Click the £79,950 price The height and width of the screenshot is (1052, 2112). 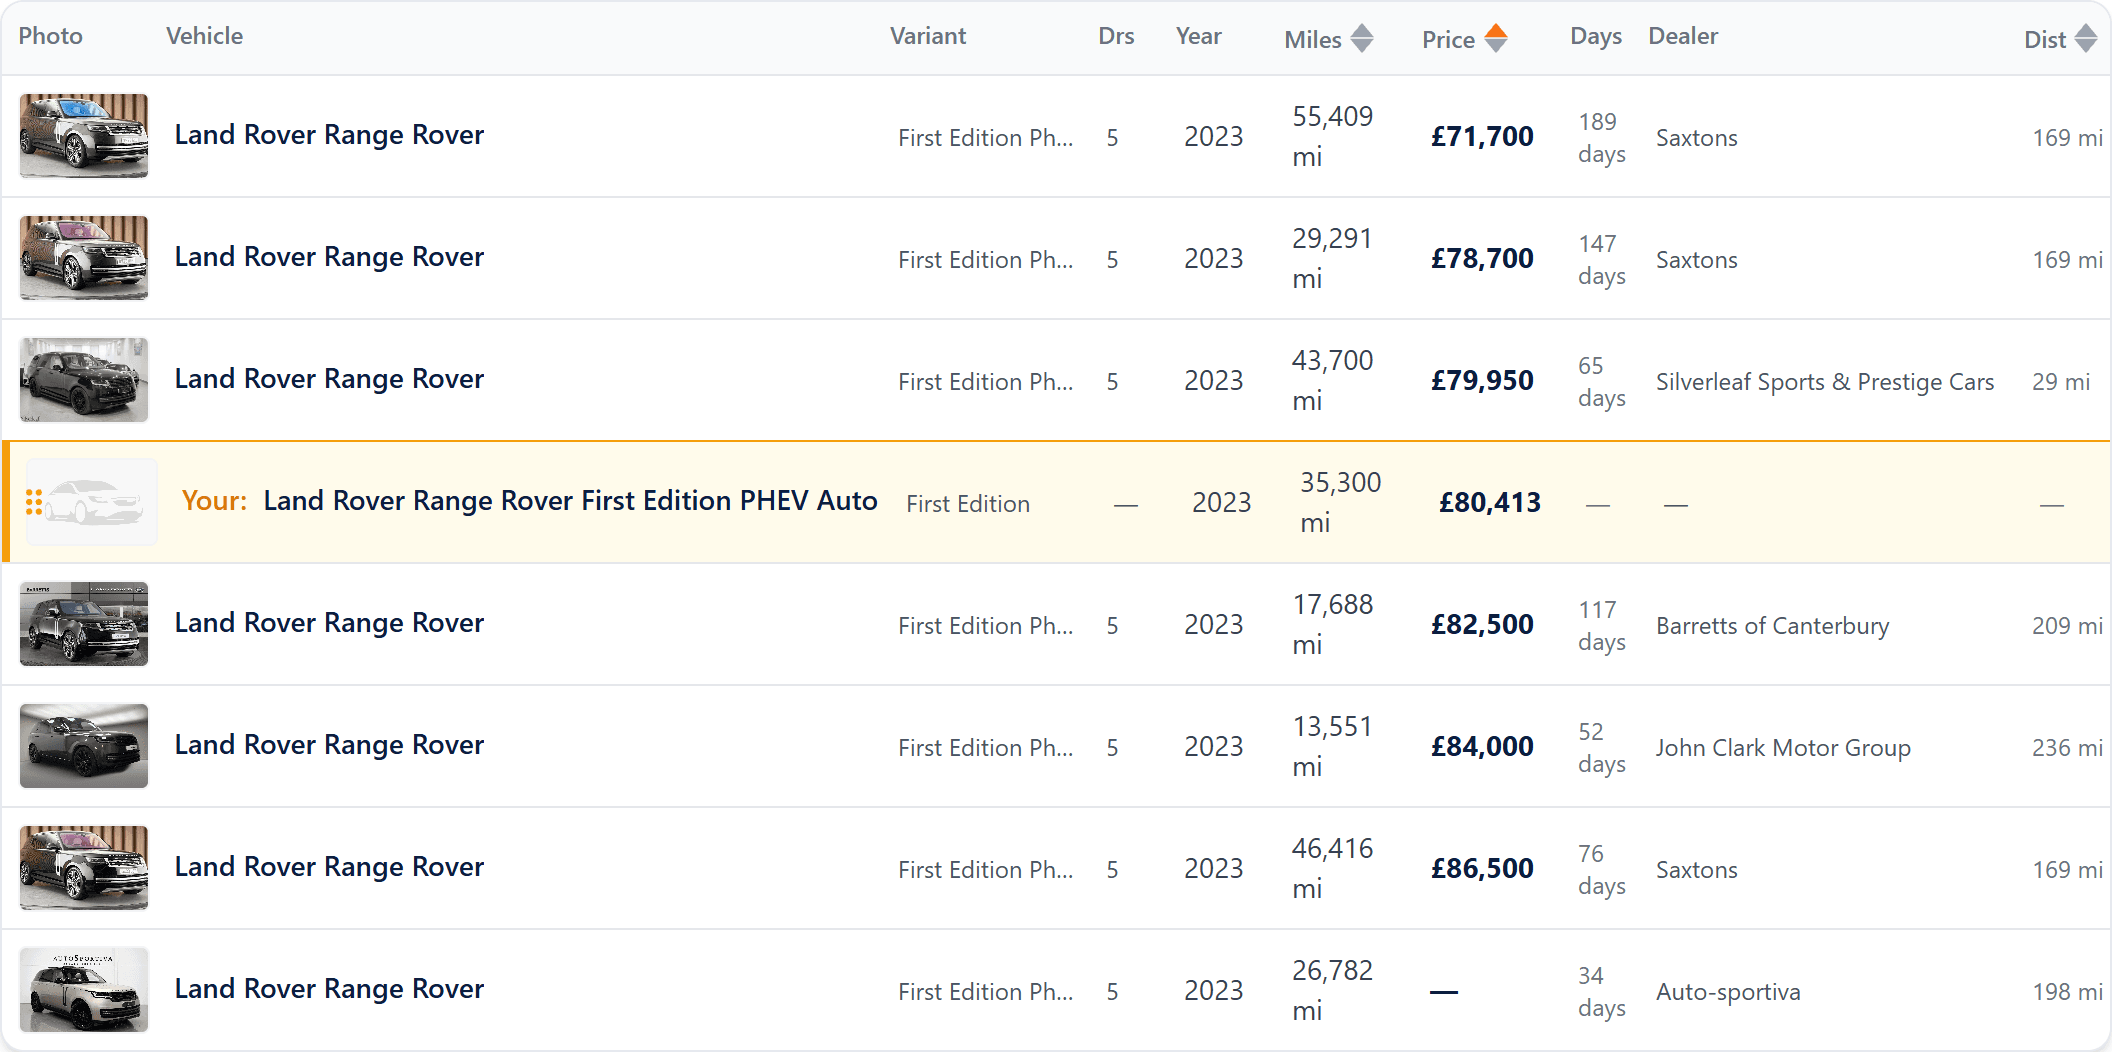(1482, 380)
